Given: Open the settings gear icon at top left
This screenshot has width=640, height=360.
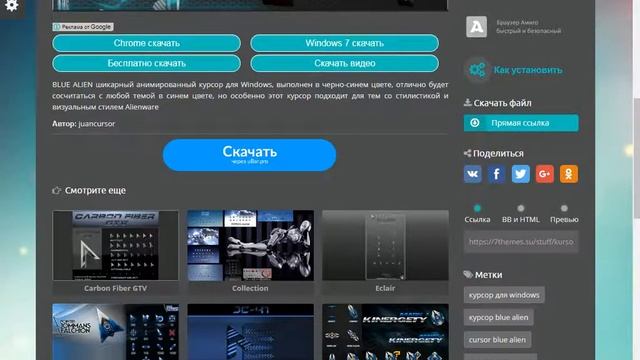Looking at the screenshot, I should [11, 5].
